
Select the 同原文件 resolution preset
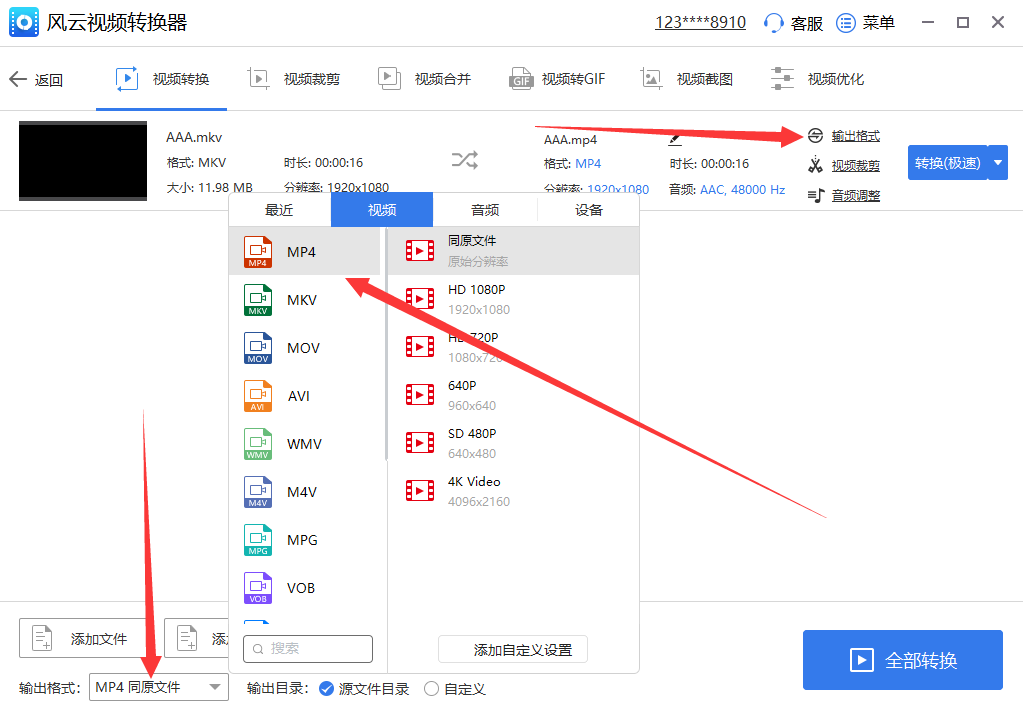tap(513, 251)
